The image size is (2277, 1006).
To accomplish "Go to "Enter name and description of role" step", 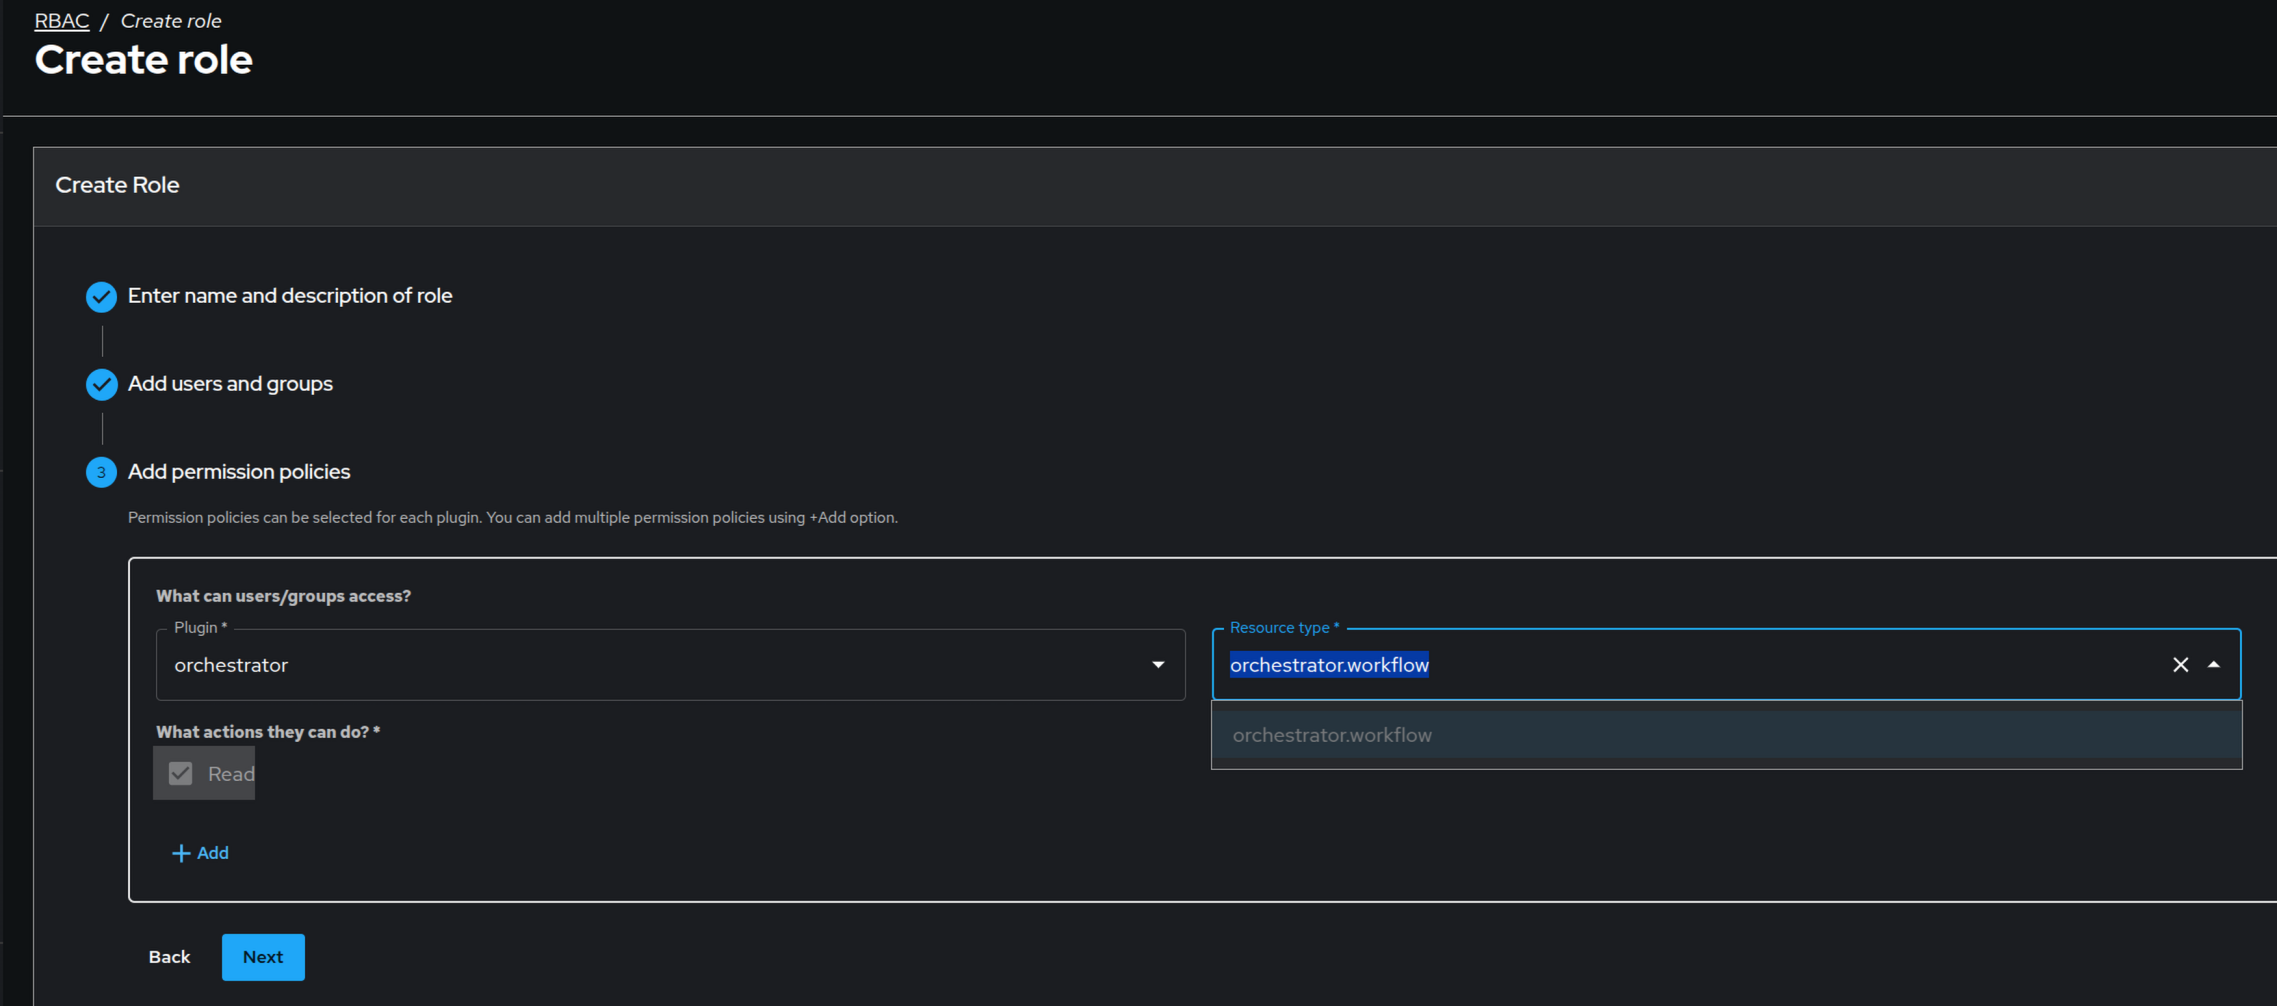I will pyautogui.click(x=290, y=296).
